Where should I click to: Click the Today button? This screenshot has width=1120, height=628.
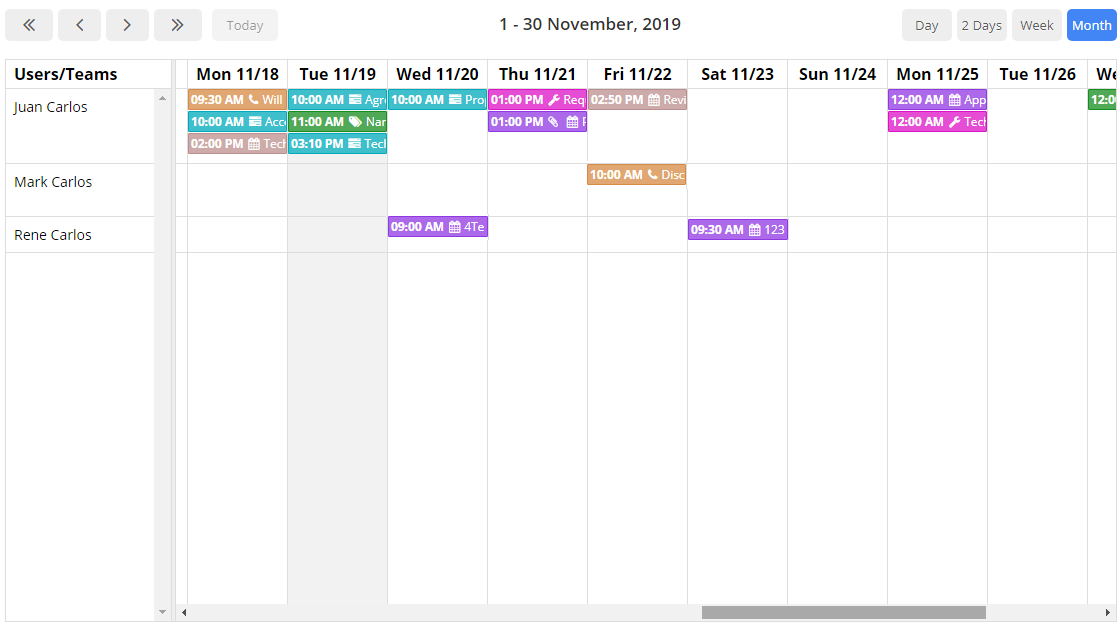245,26
